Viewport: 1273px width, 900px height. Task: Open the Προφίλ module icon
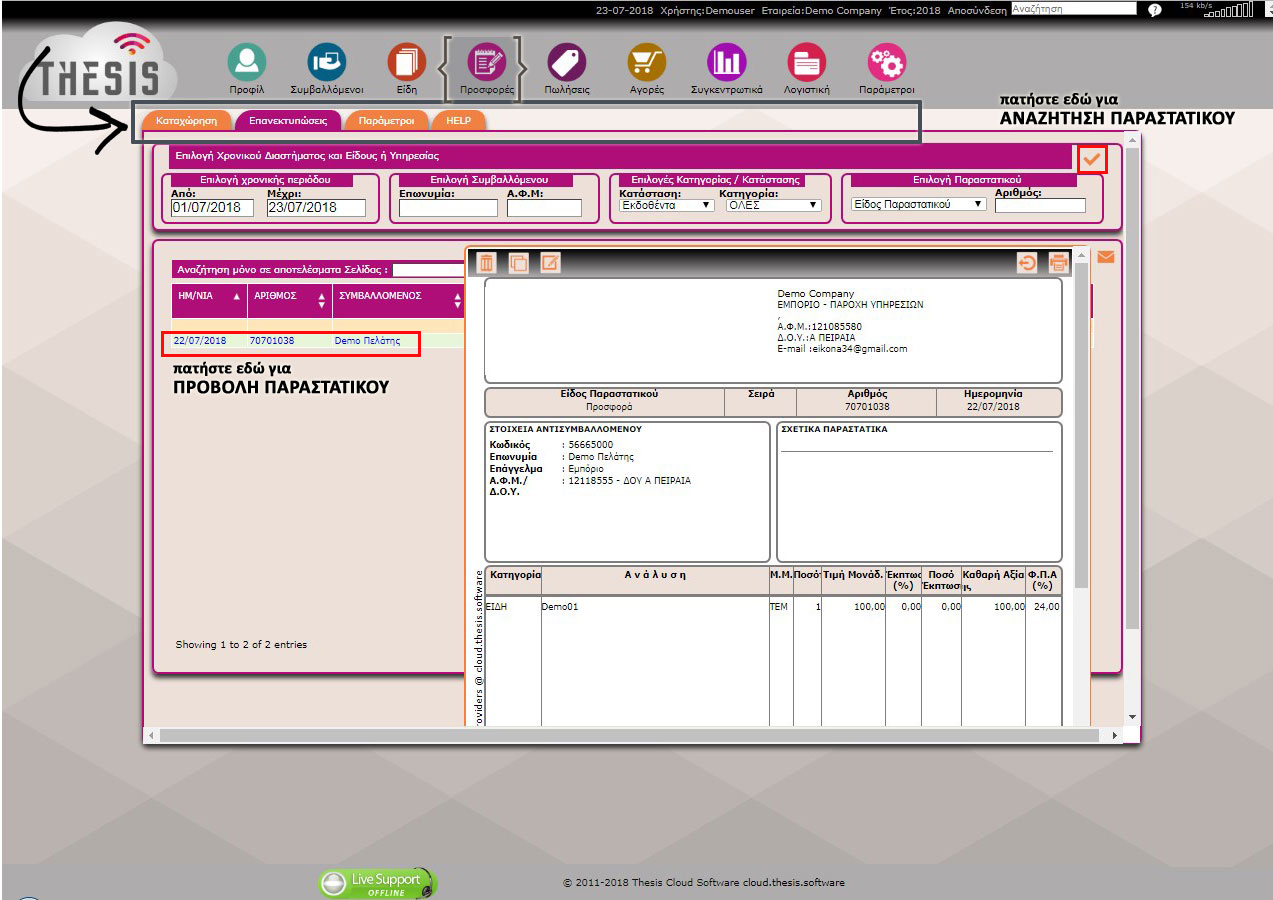[x=246, y=63]
